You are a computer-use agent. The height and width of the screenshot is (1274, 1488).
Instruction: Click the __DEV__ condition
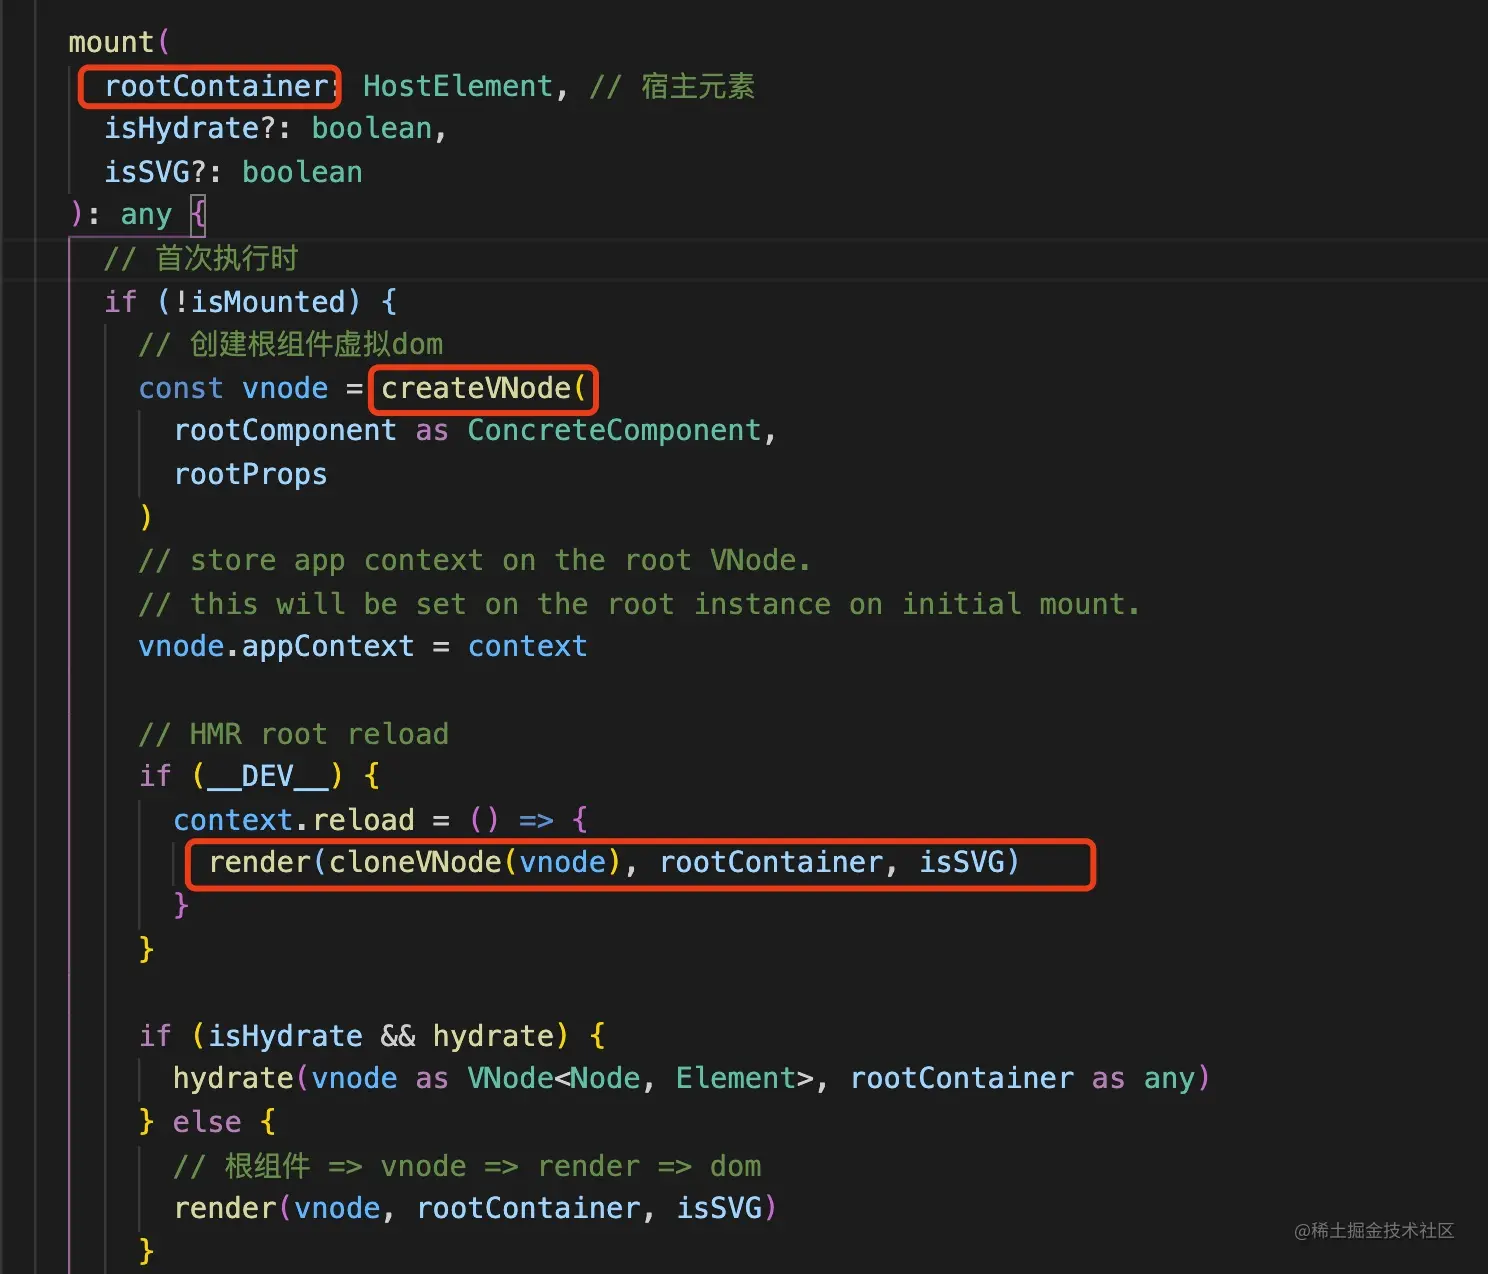click(268, 777)
